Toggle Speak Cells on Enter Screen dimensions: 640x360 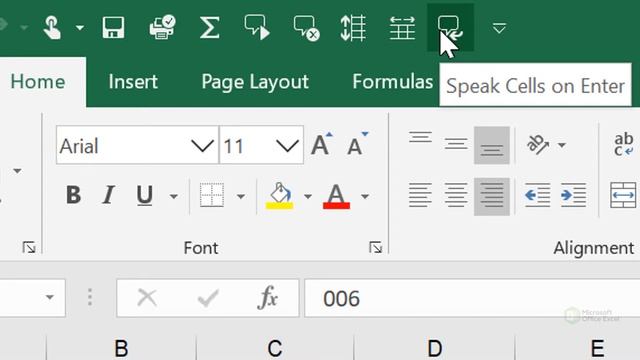[450, 28]
